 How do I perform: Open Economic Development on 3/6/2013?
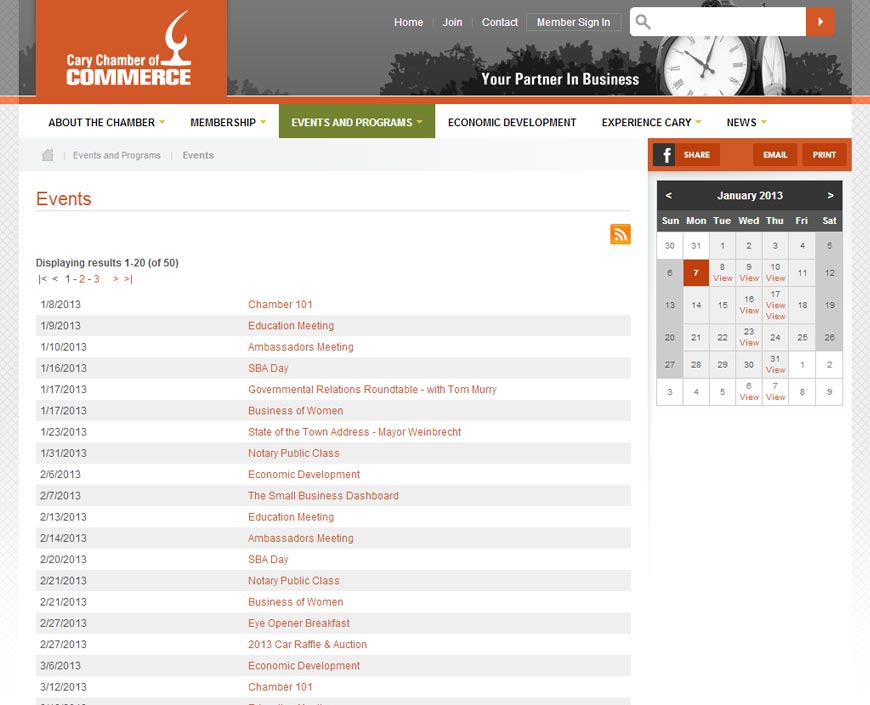304,666
